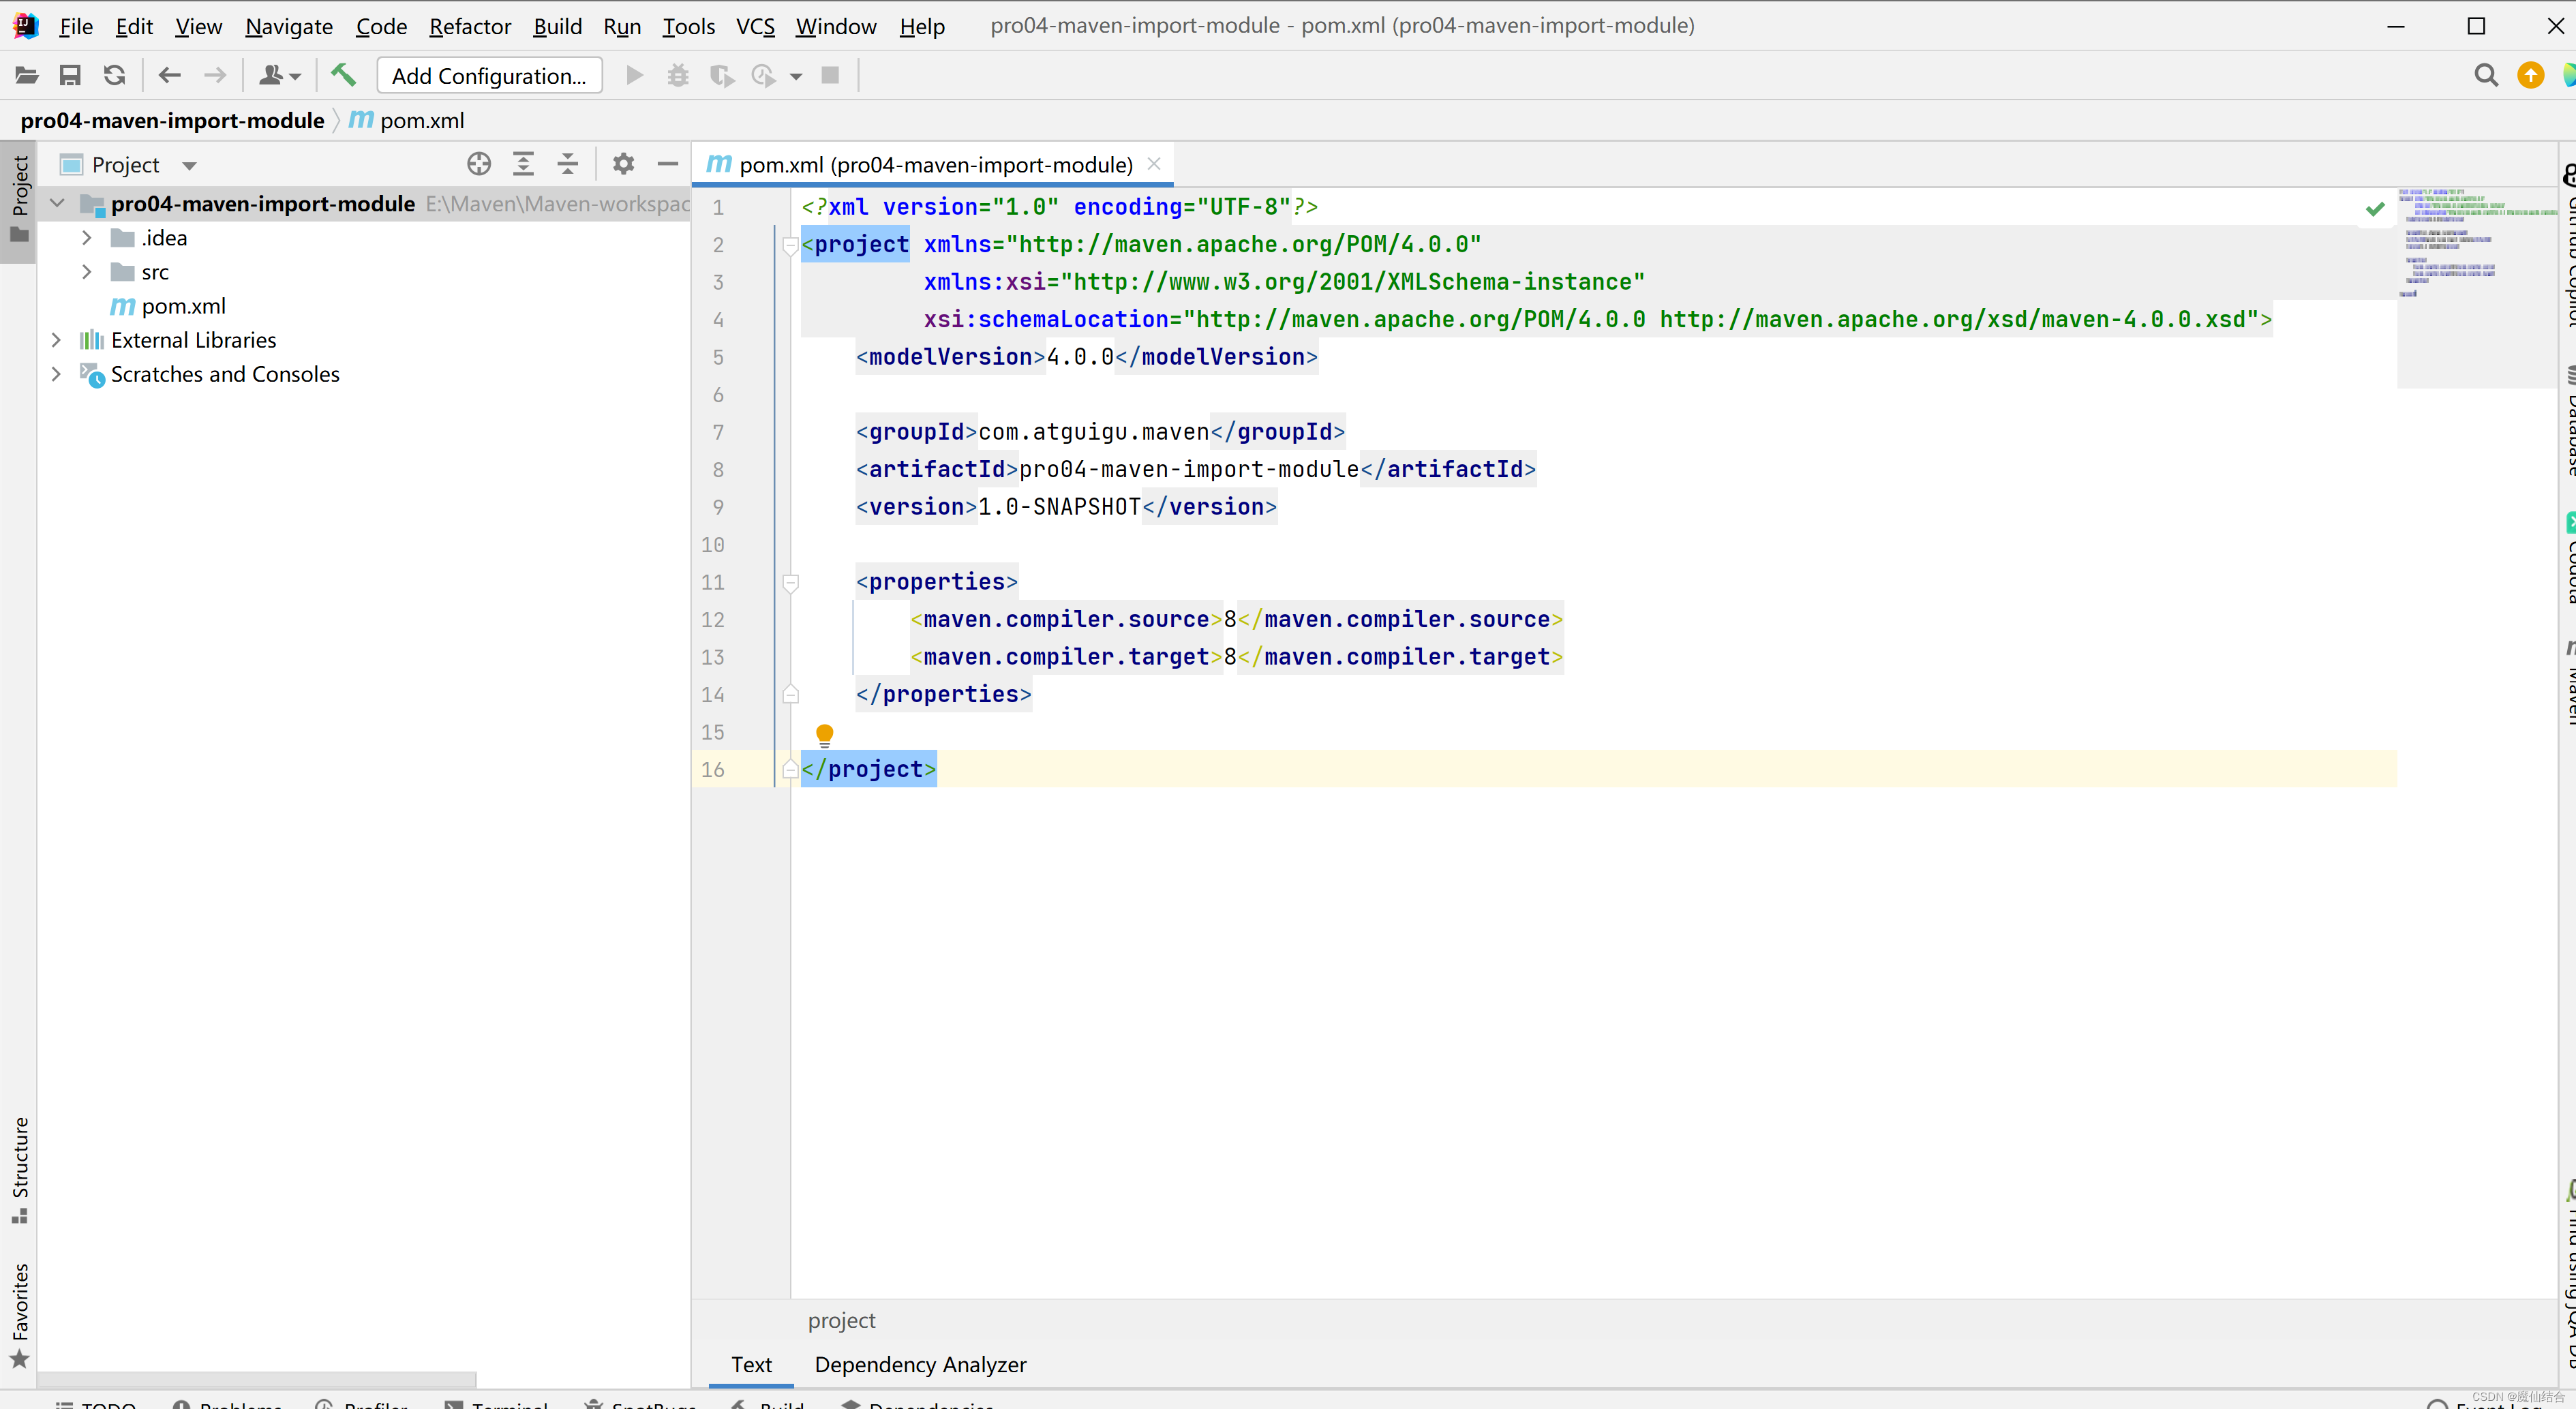2576x1409 pixels.
Task: Click the version value 1.0-SNAPSHOT
Action: (x=1059, y=507)
